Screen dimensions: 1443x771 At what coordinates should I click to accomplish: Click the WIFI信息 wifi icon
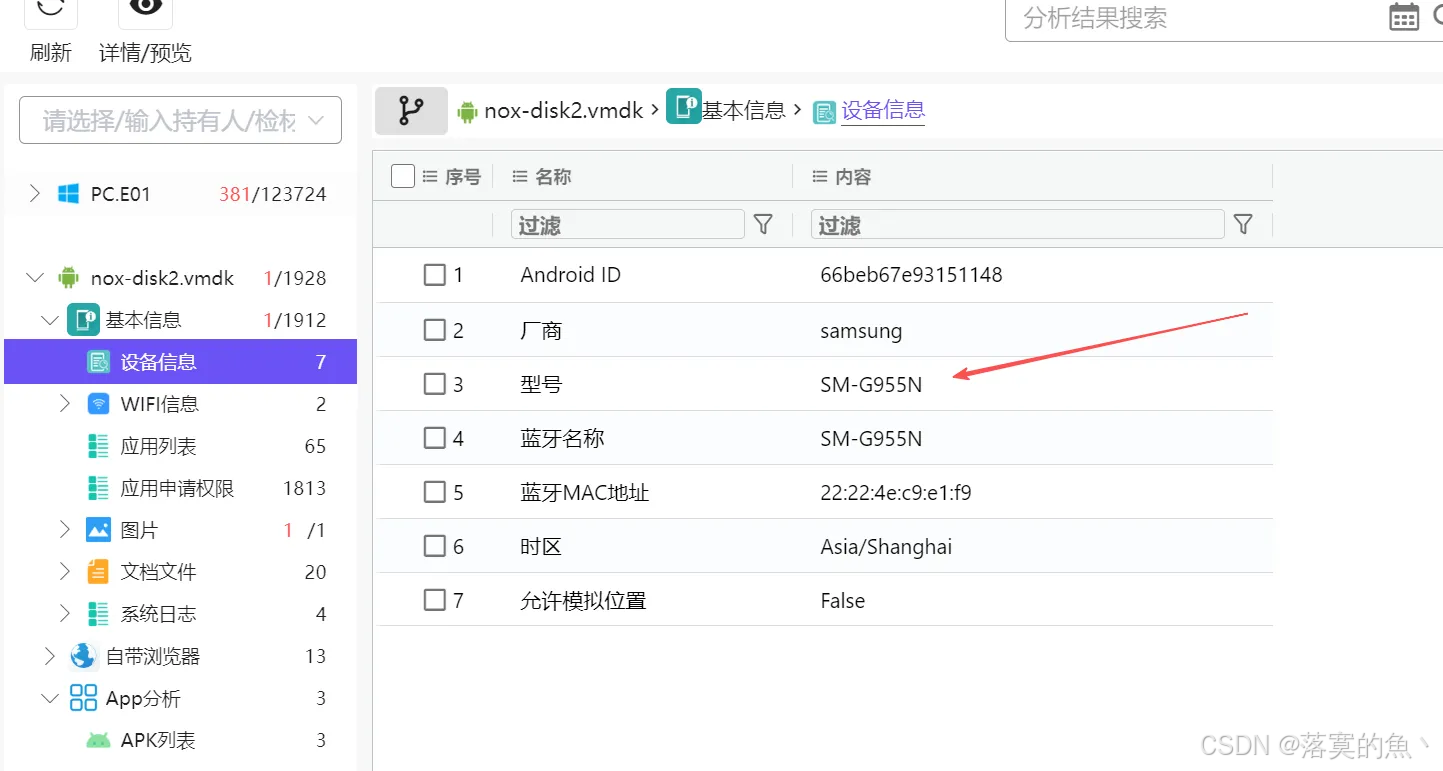[x=98, y=404]
